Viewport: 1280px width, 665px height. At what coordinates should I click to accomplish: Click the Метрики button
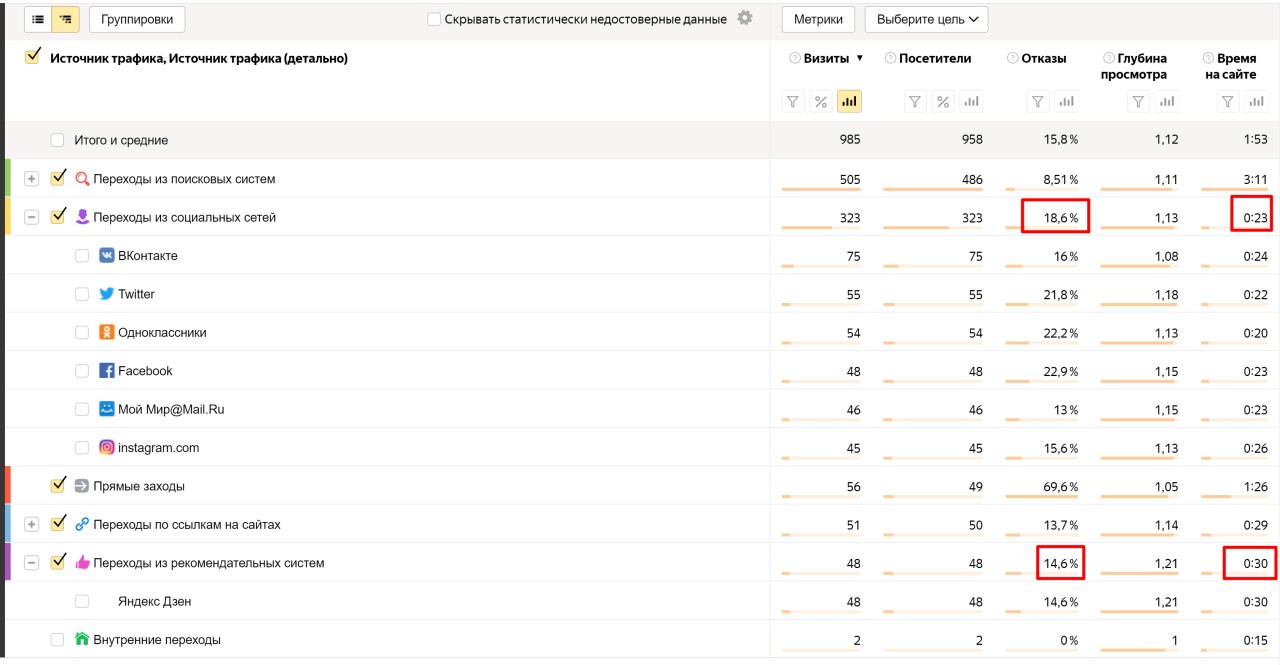click(x=818, y=19)
